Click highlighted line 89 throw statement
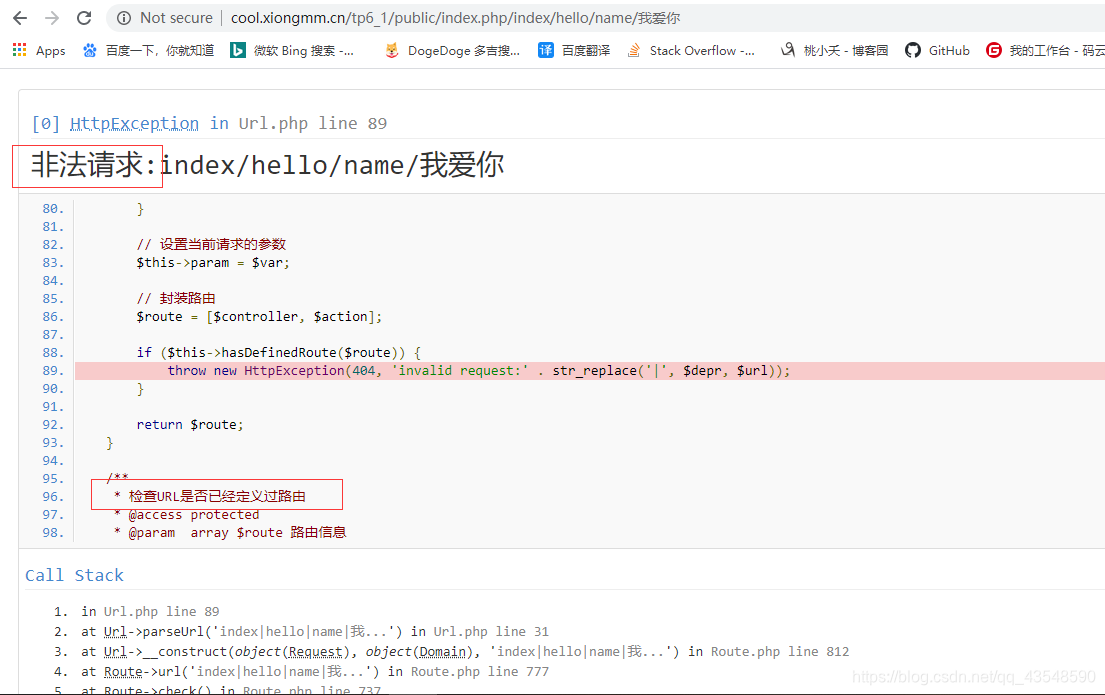 coord(479,371)
